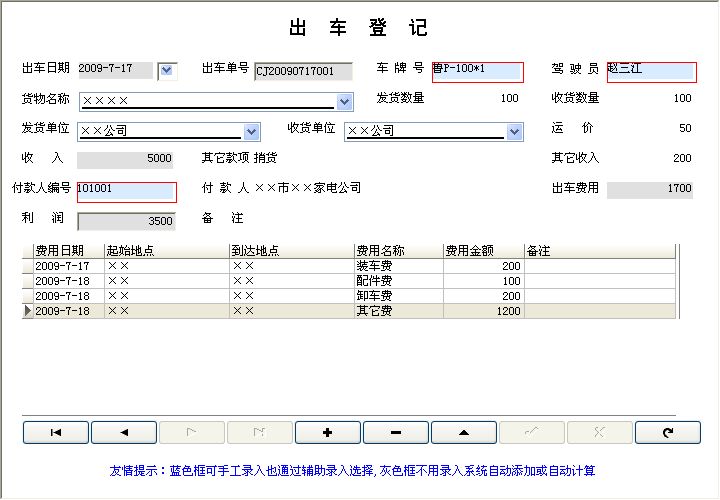Click the cancel X navigator button
Image resolution: width=720 pixels, height=500 pixels.
tap(600, 432)
